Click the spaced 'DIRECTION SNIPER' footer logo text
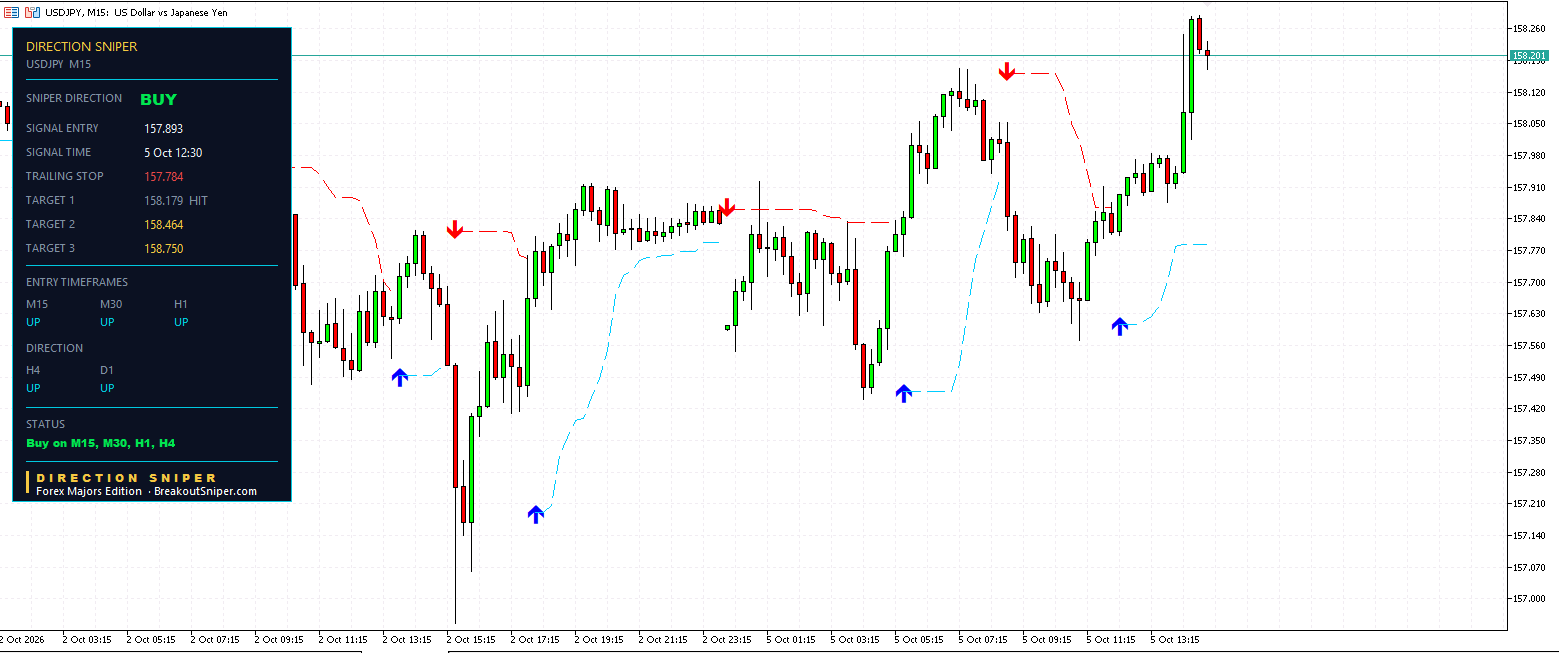This screenshot has height=653, width=1559. pyautogui.click(x=126, y=478)
